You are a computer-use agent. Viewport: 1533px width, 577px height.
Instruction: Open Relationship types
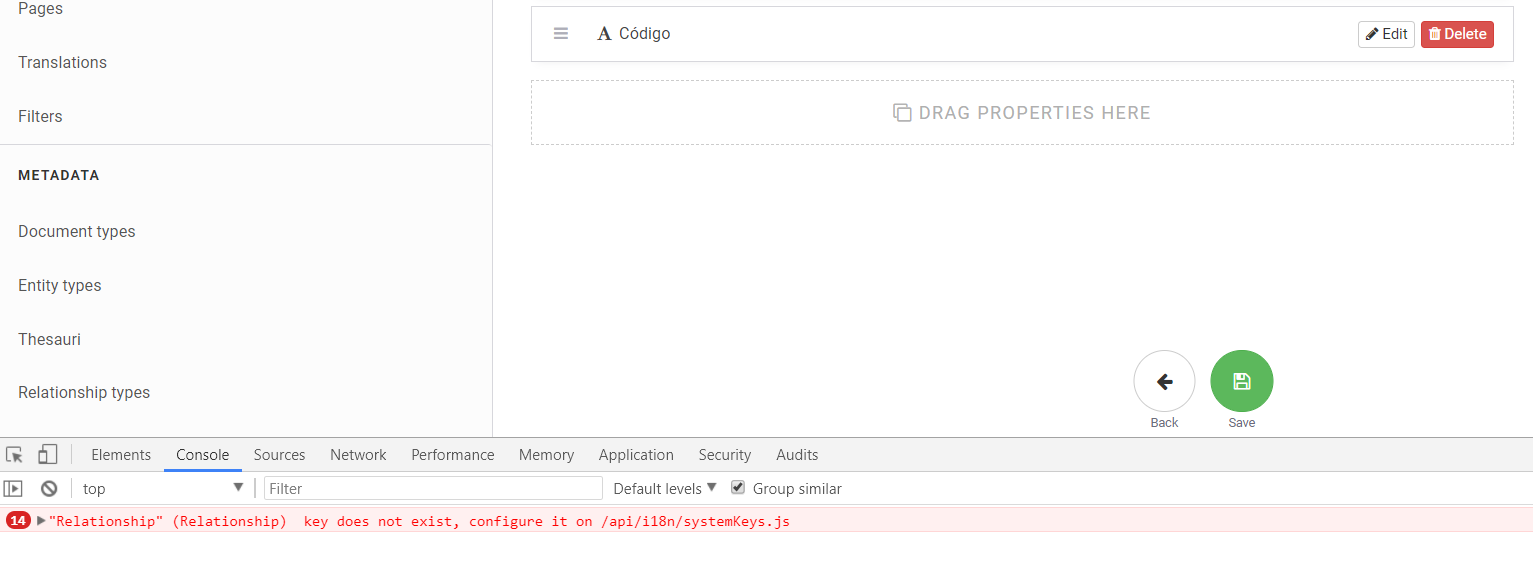84,392
